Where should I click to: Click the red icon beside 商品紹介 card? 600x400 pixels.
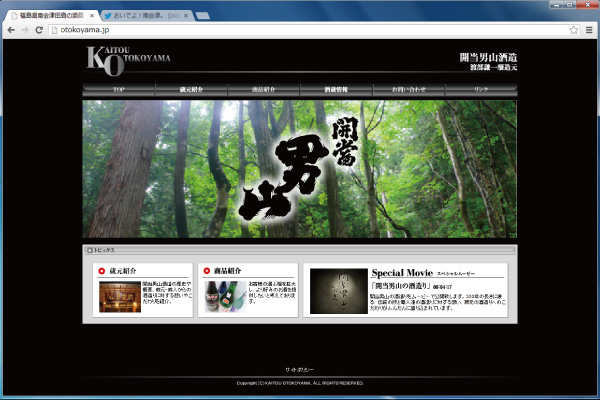point(207,271)
